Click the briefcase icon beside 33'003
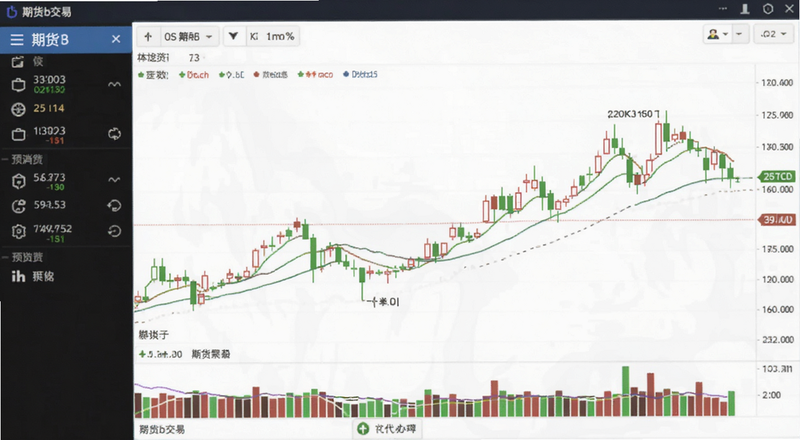This screenshot has height=440, width=800. [18, 85]
